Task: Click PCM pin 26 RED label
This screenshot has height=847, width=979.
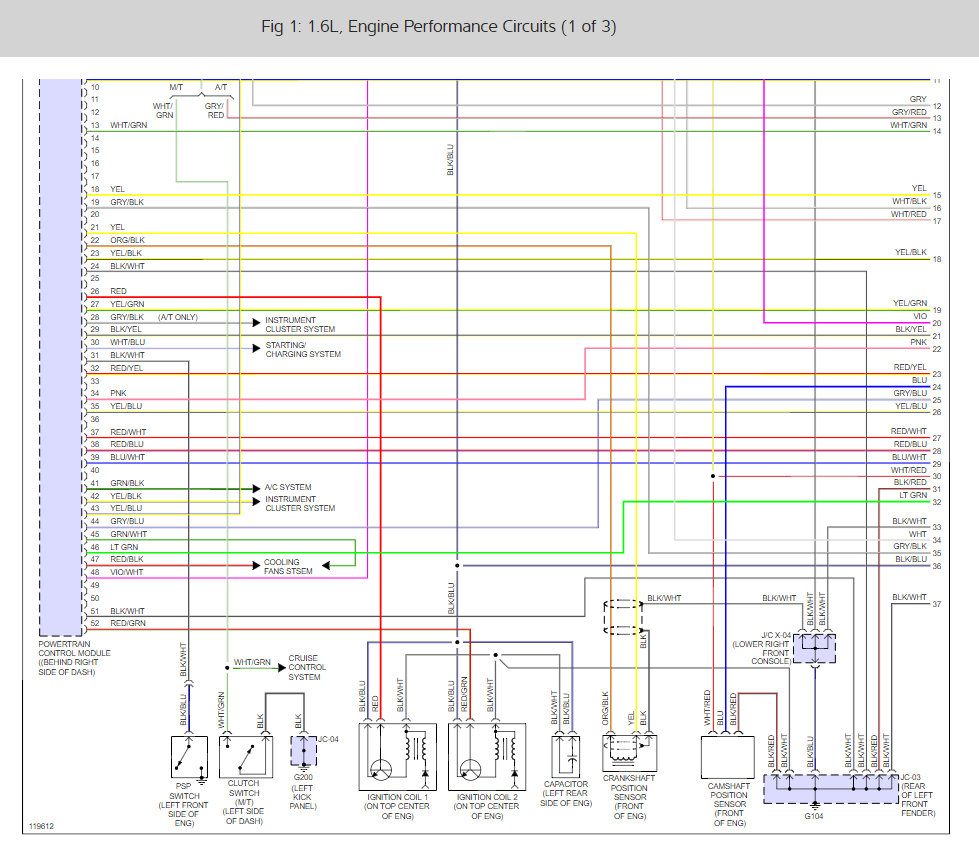Action: [119, 291]
